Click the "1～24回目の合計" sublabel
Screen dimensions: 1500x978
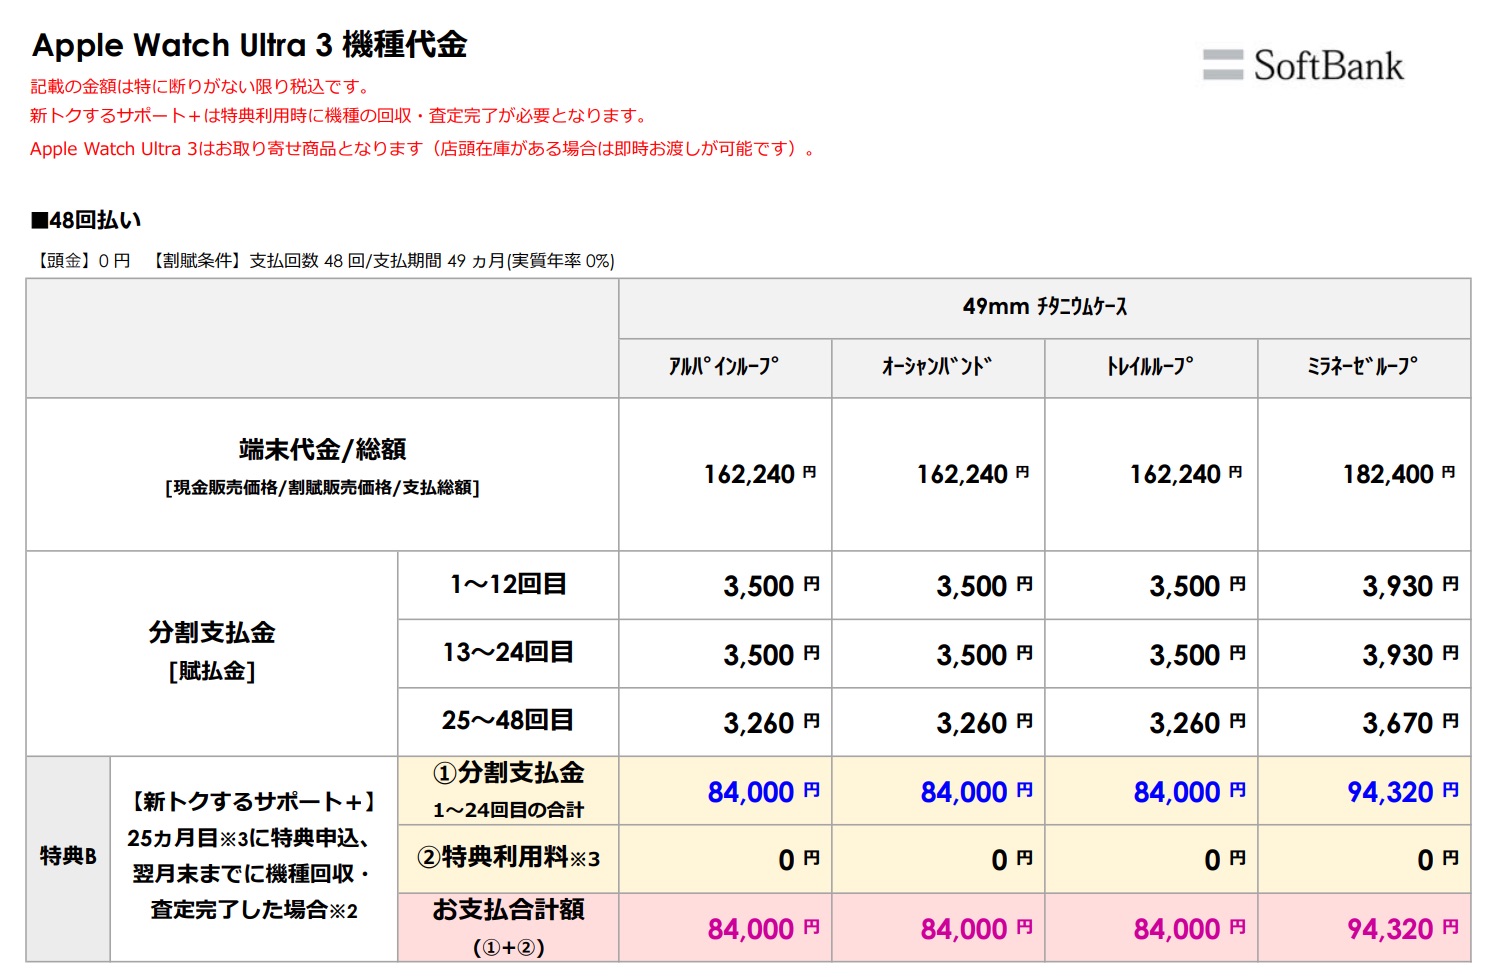508,810
